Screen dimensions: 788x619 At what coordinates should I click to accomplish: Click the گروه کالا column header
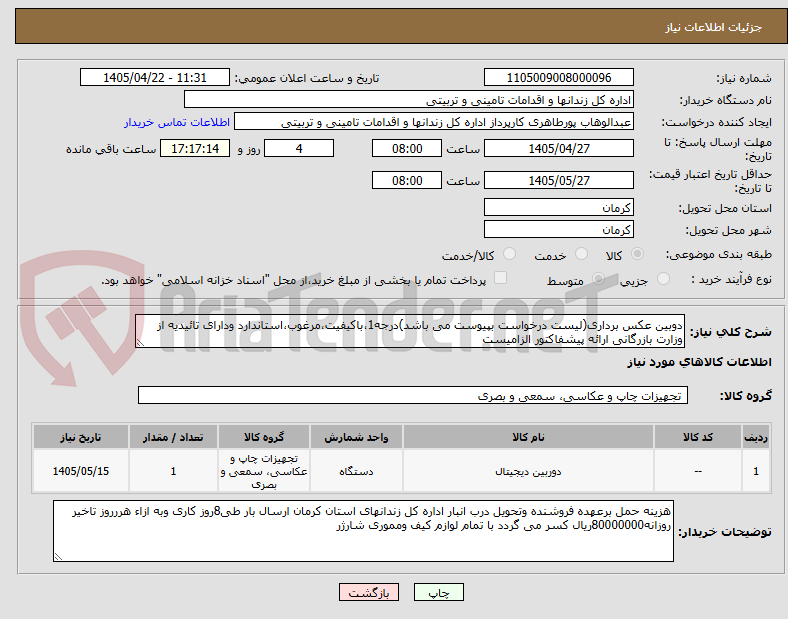pyautogui.click(x=264, y=437)
